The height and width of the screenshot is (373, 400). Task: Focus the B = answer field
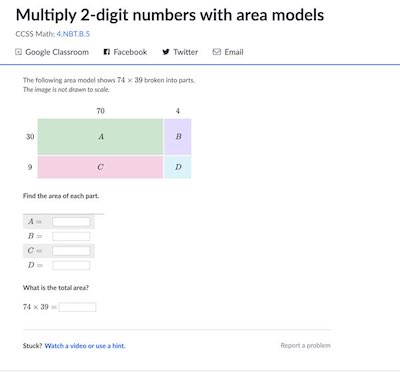point(71,236)
